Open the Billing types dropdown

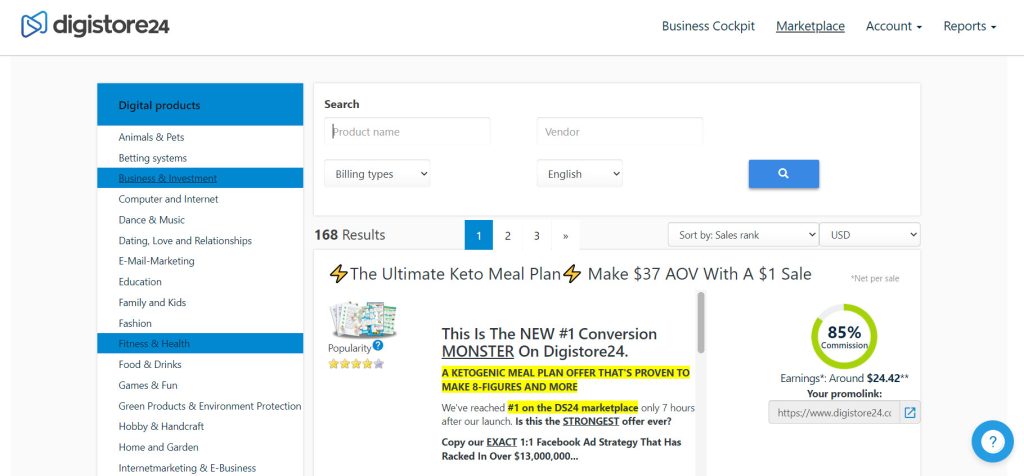pos(377,174)
